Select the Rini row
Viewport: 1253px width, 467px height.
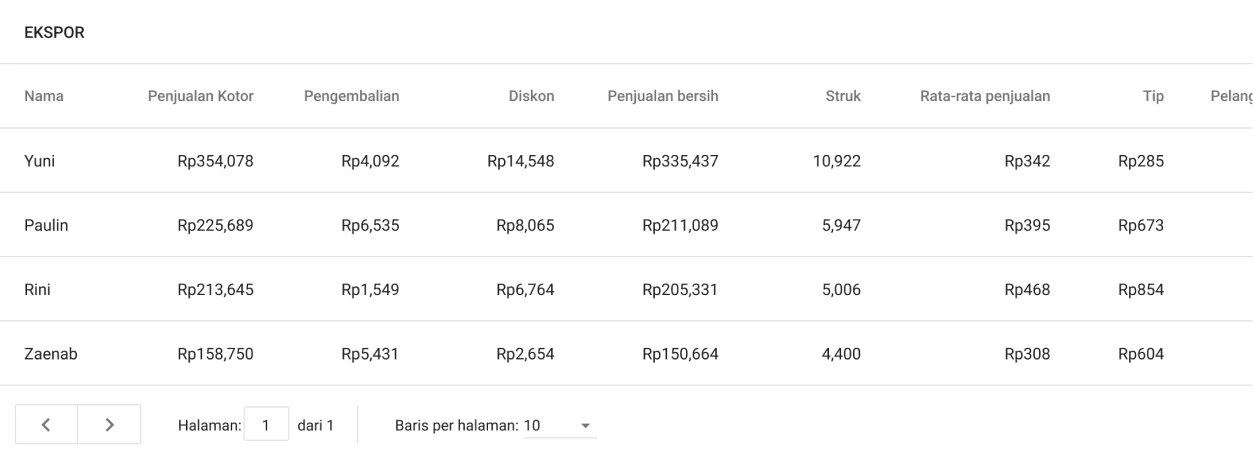coord(38,289)
